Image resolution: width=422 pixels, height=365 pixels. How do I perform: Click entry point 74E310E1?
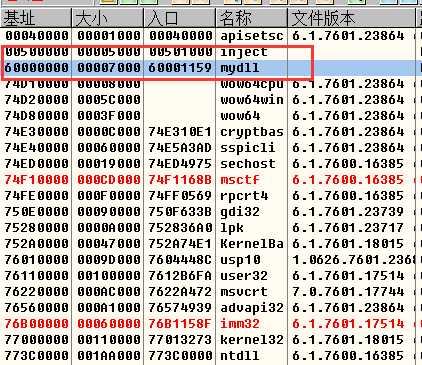pos(180,132)
